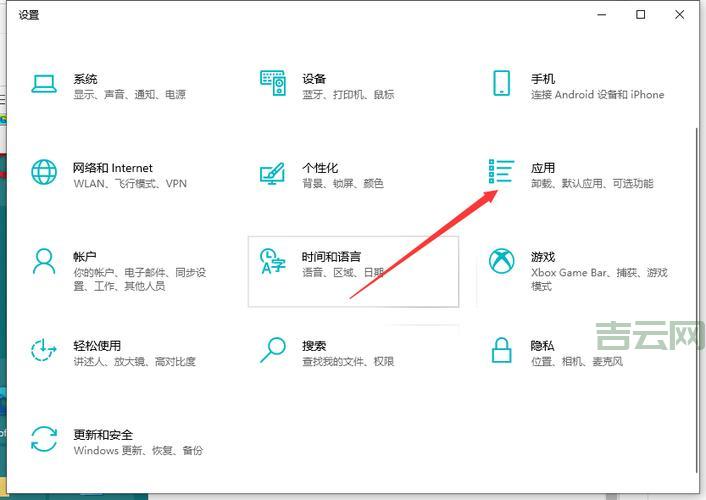This screenshot has width=706, height=500.
Task: Click 连接 Android 设备和 iPhone description
Action: click(x=597, y=95)
